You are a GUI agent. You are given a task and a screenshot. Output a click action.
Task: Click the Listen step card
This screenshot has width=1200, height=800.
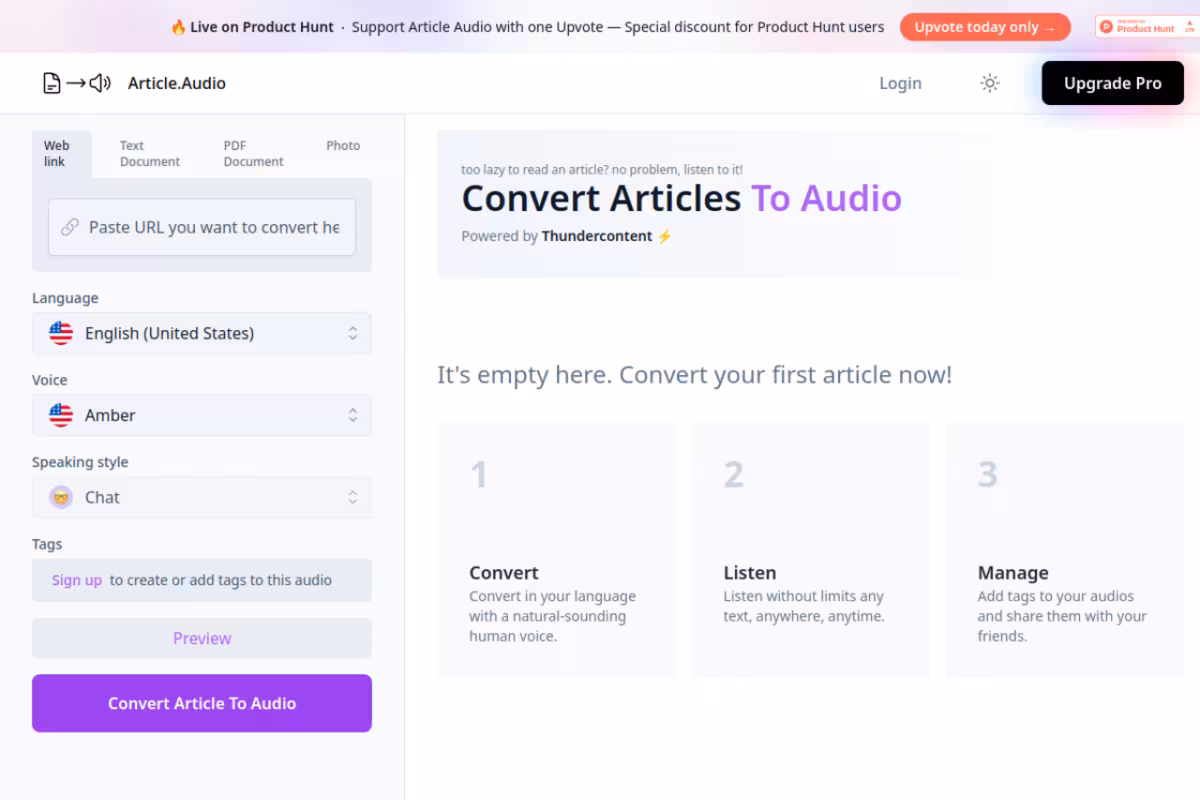click(x=811, y=550)
